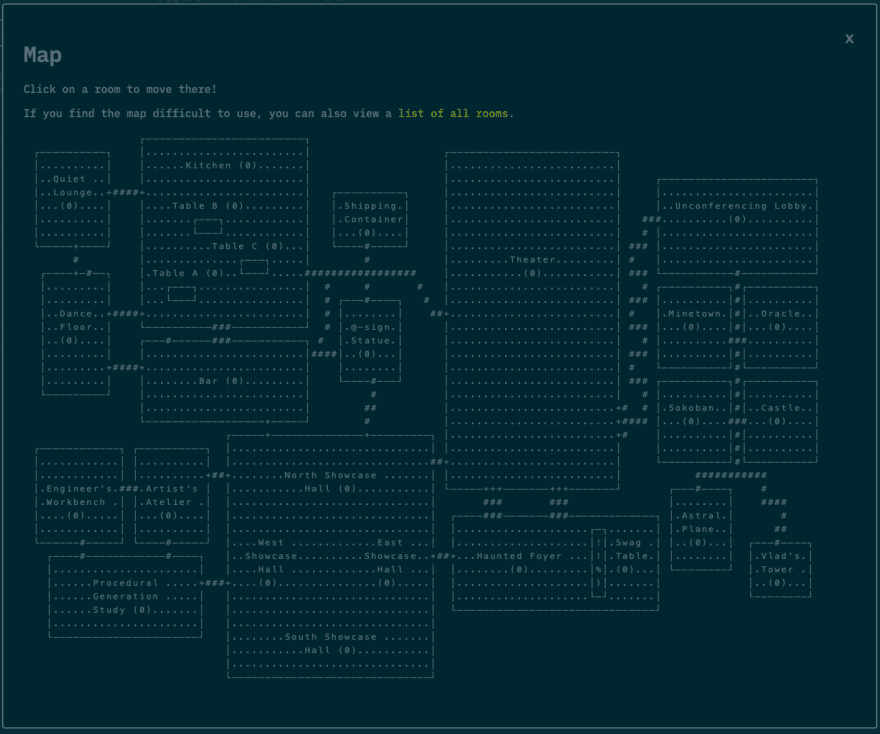
Task: Move to the Theater room
Action: 533,320
